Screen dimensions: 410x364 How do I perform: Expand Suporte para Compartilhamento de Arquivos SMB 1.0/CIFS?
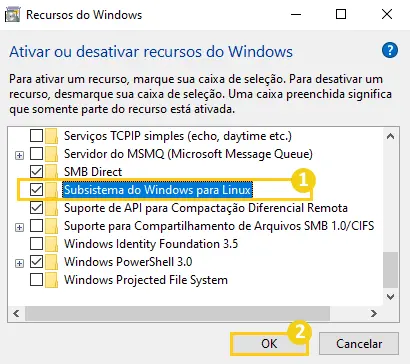point(20,227)
